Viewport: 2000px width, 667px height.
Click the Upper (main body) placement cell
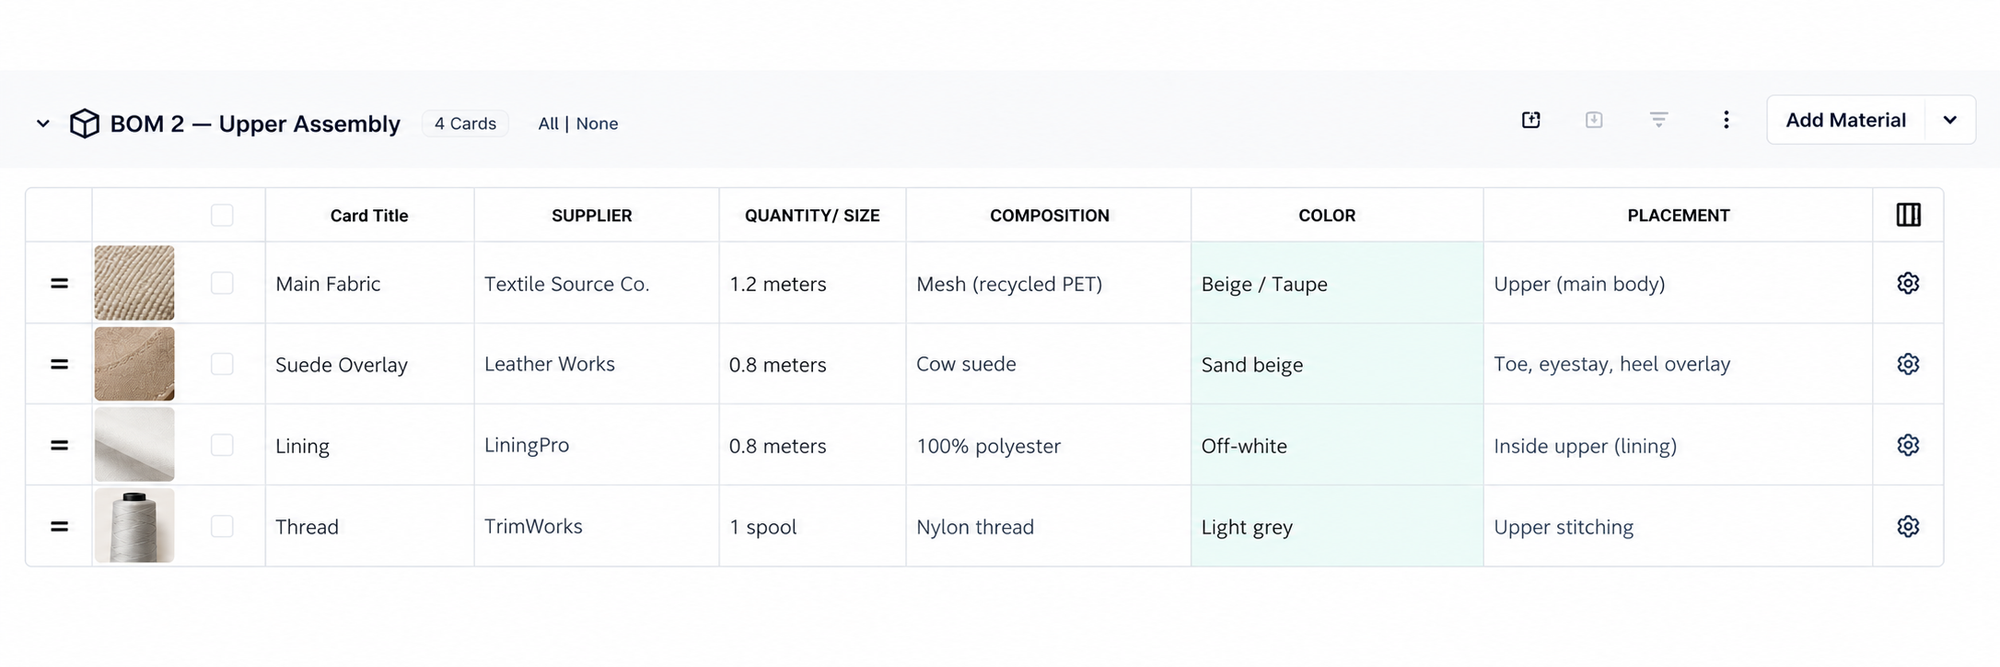click(1678, 283)
